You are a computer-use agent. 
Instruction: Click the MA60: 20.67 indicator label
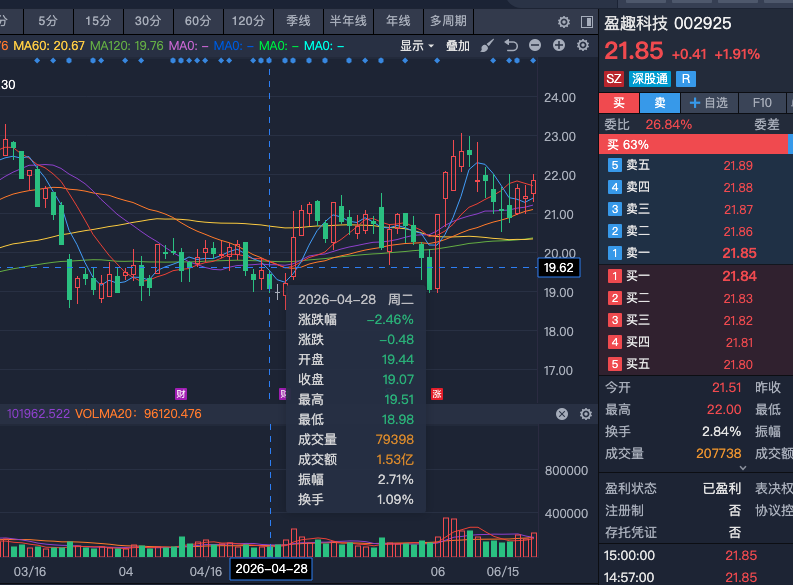click(49, 46)
